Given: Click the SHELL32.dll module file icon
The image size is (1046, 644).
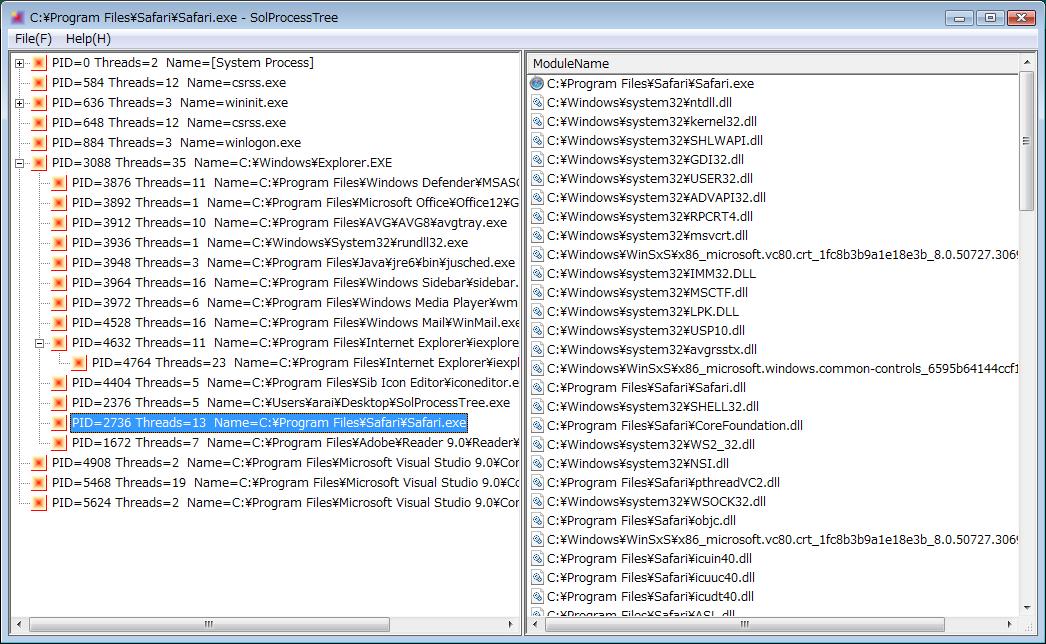Looking at the screenshot, I should coord(537,406).
